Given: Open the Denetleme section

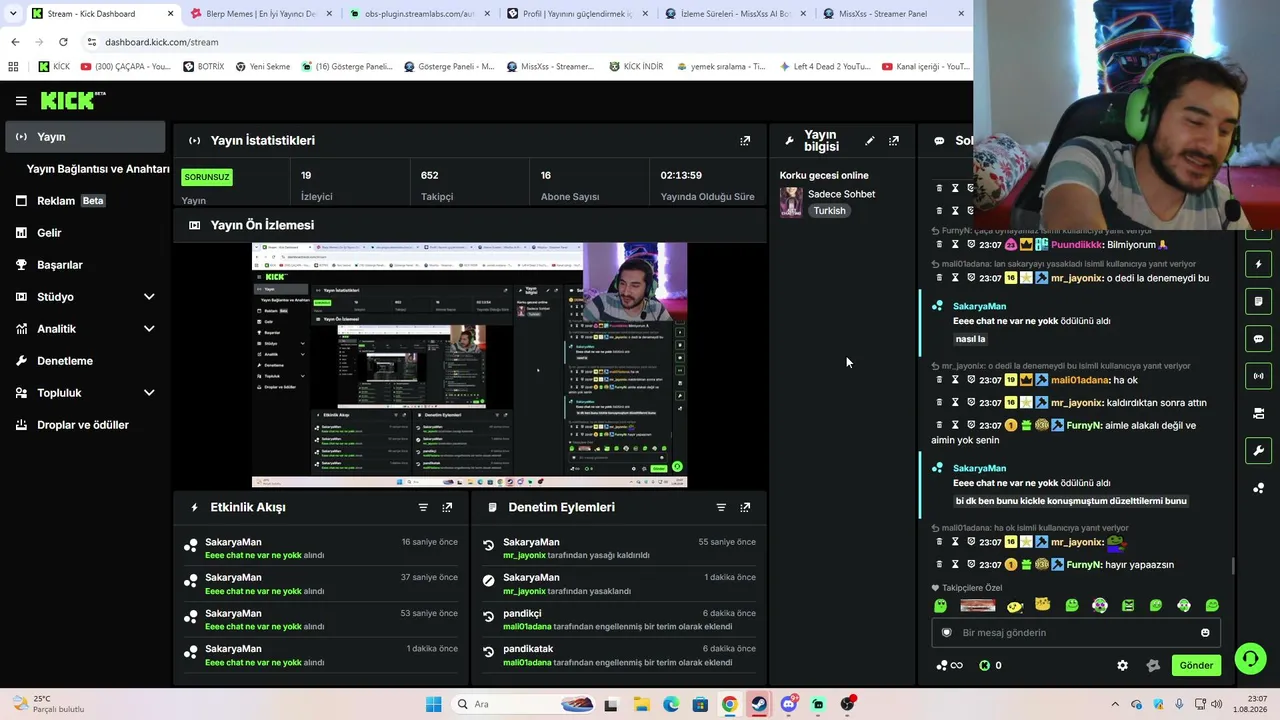Looking at the screenshot, I should point(85,361).
